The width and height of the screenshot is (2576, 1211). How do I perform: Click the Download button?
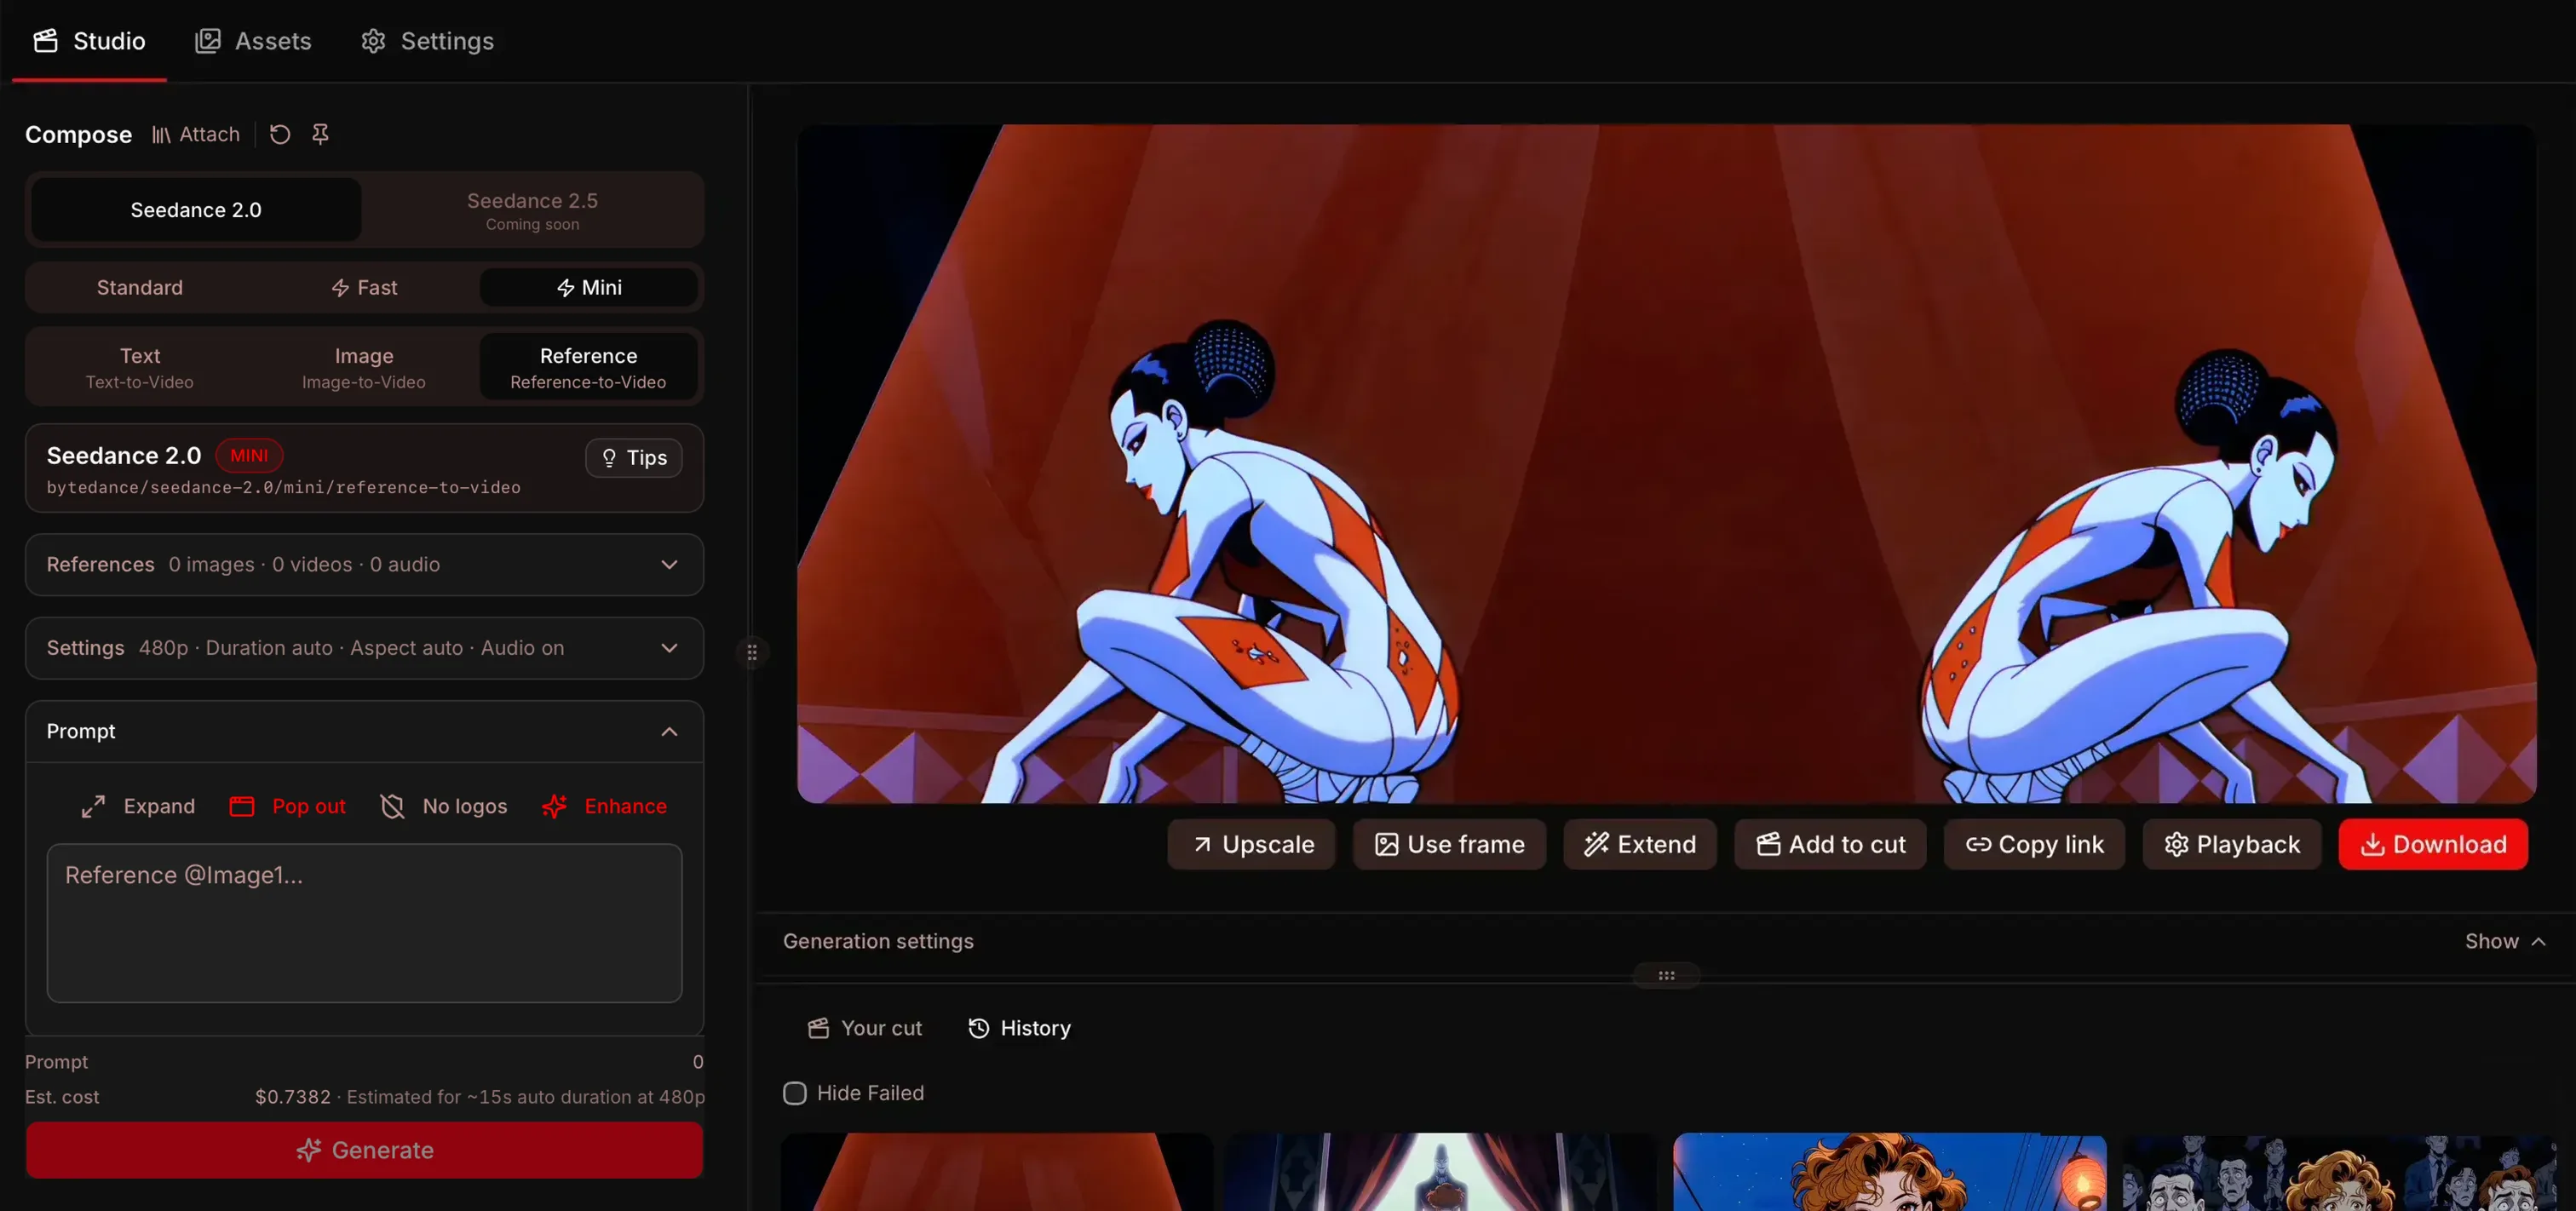2433,845
